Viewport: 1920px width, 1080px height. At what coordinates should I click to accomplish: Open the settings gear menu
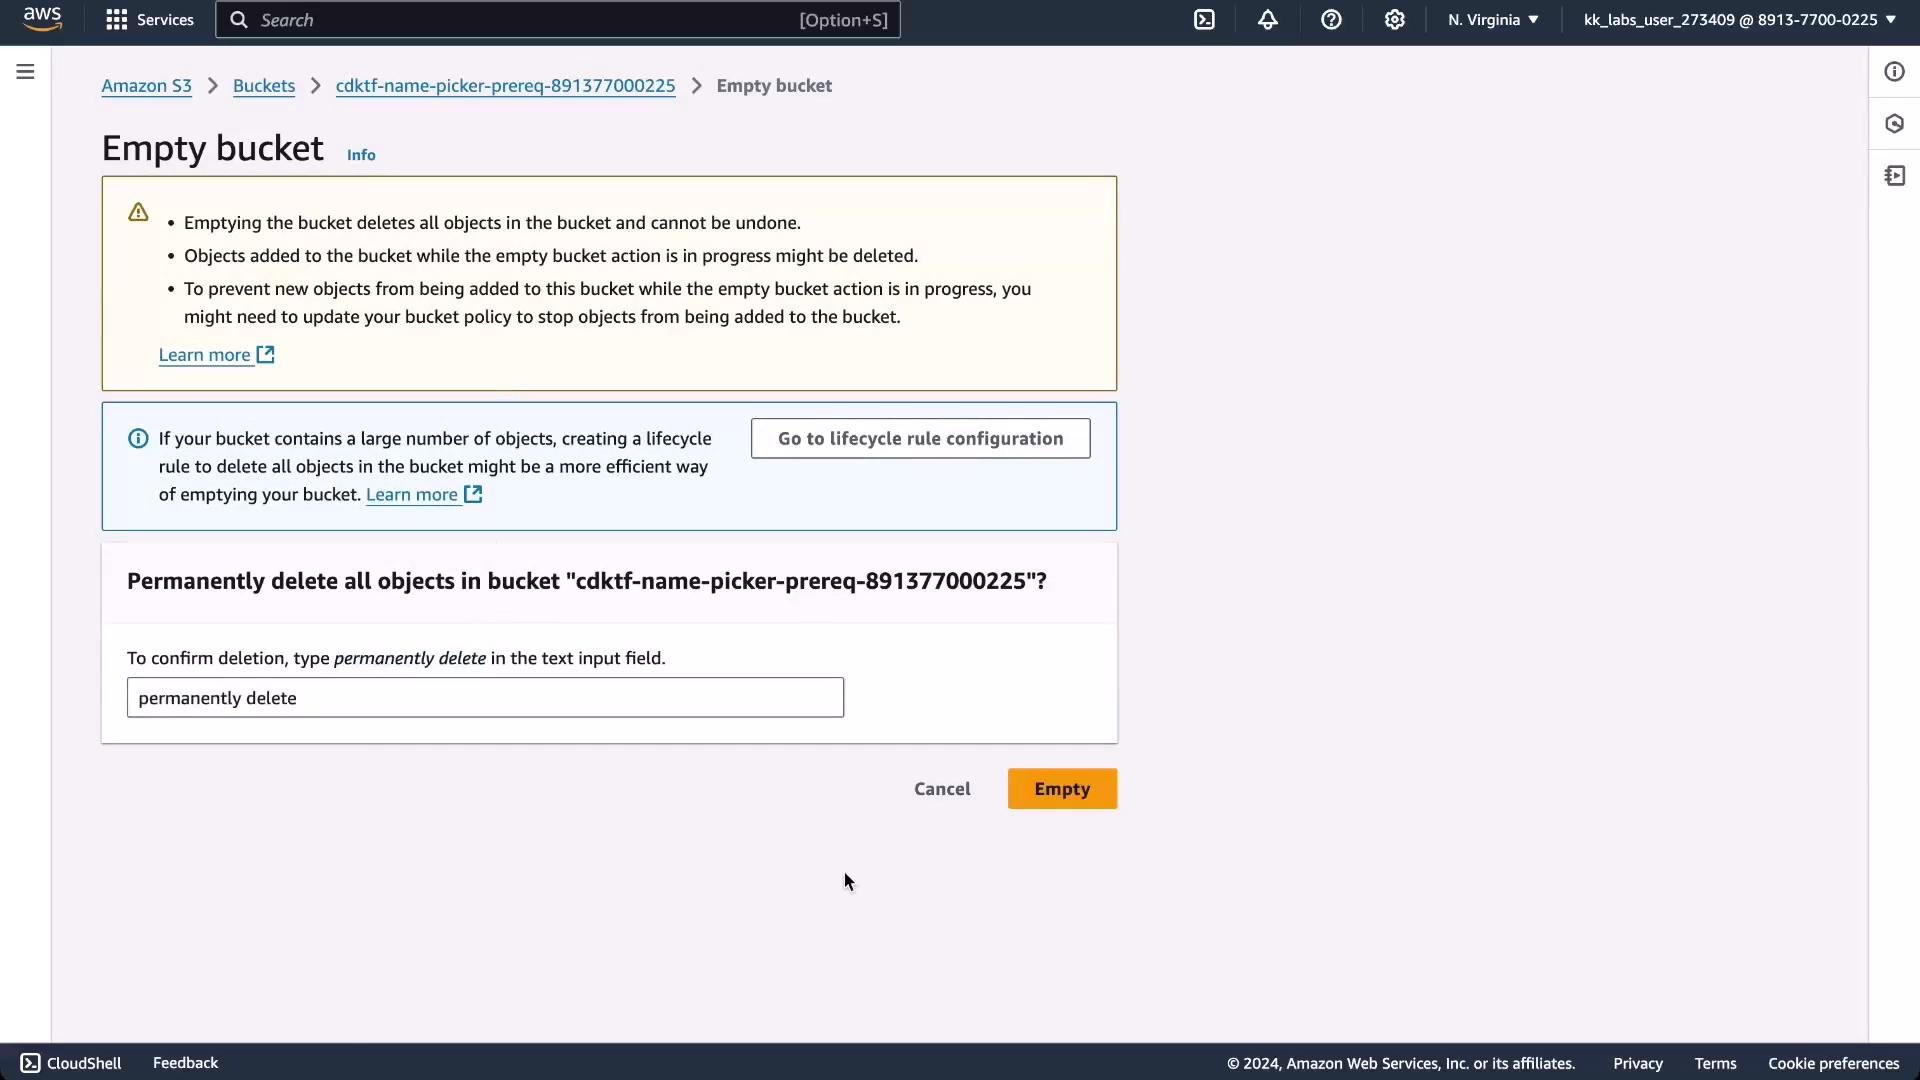1395,20
